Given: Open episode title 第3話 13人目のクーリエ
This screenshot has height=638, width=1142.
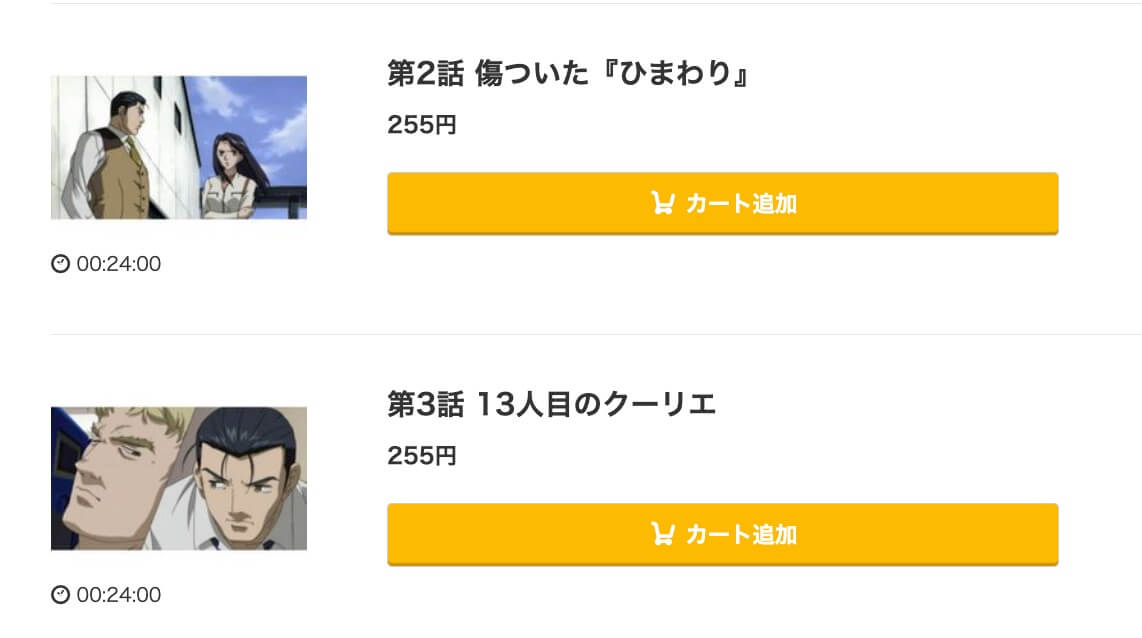Looking at the screenshot, I should pyautogui.click(x=555, y=404).
